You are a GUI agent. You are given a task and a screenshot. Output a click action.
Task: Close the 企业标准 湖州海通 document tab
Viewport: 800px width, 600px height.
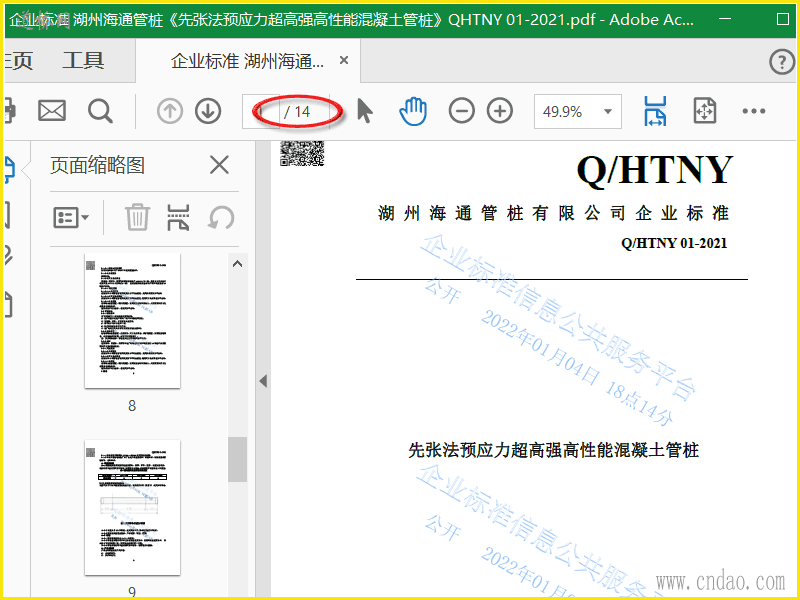point(344,61)
